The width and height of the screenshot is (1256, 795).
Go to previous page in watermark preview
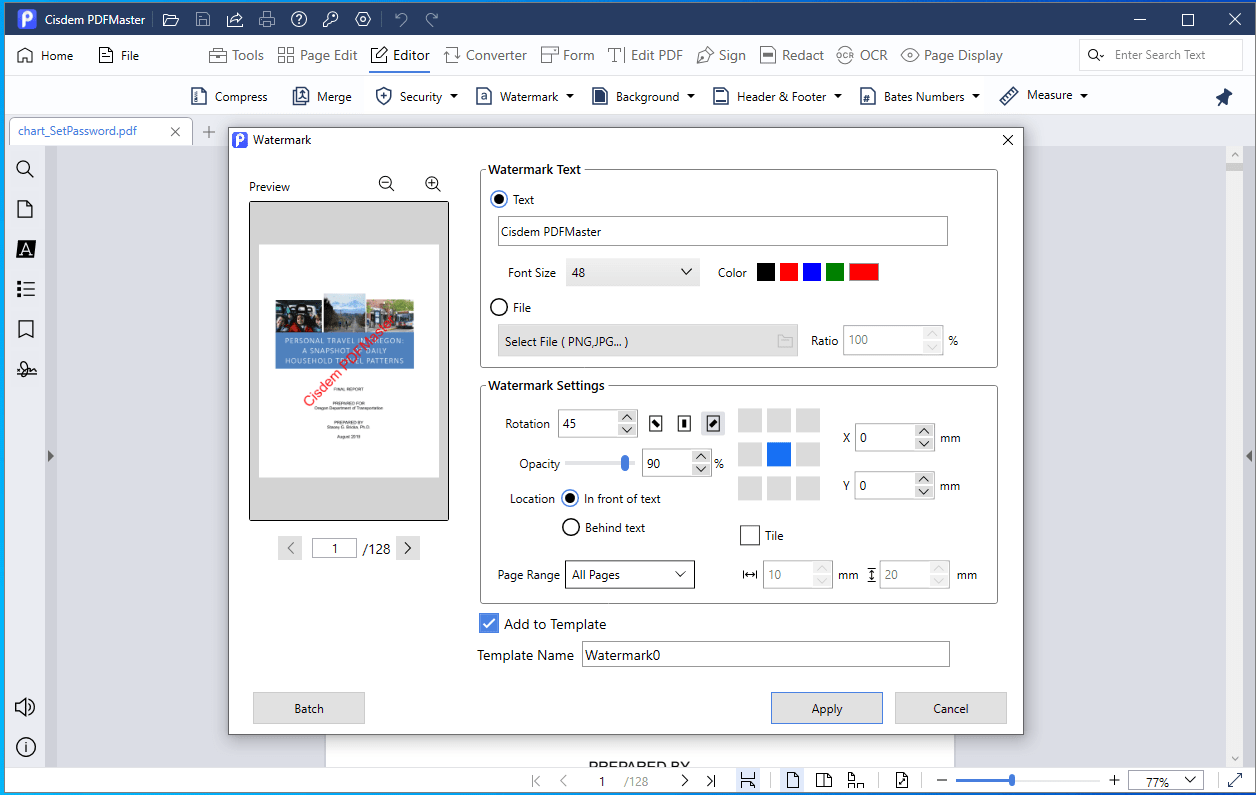coord(290,548)
